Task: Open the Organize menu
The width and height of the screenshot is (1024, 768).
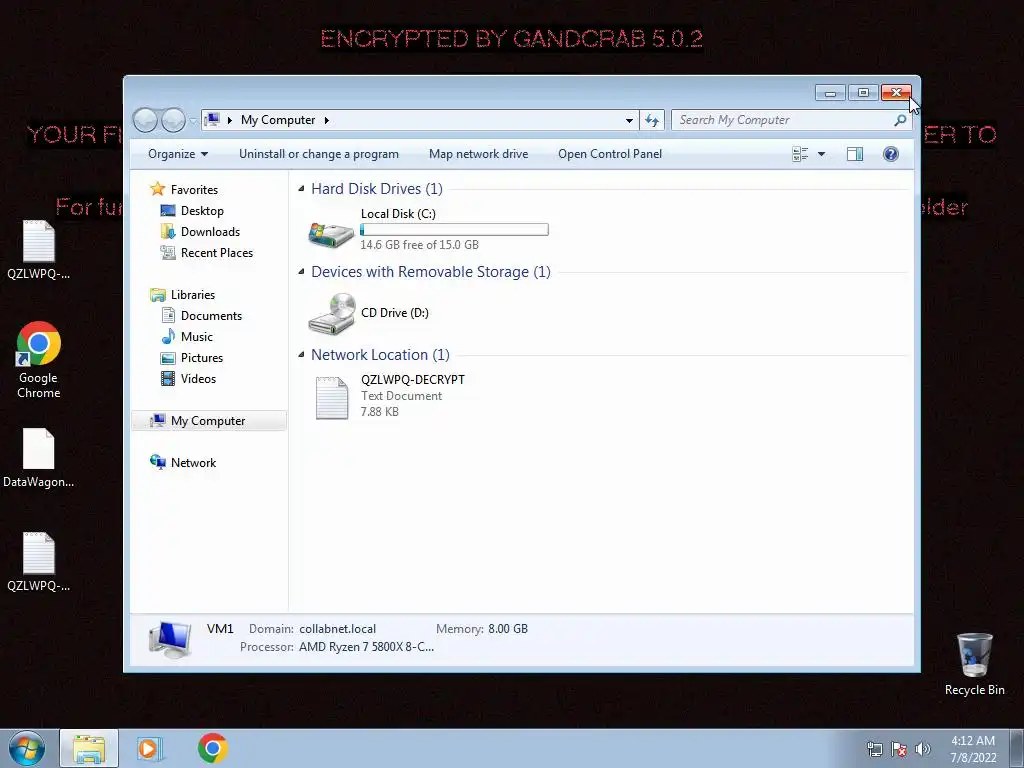Action: tap(178, 154)
